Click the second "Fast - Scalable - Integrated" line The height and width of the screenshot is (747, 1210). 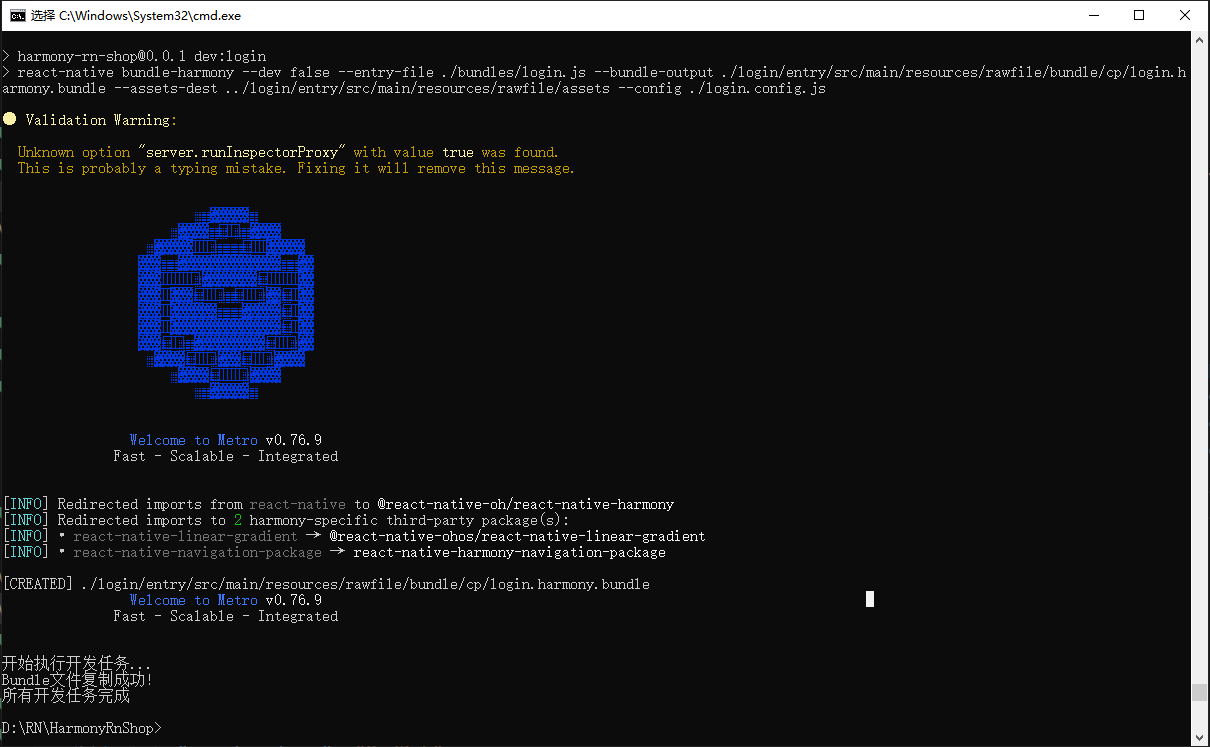(x=225, y=616)
